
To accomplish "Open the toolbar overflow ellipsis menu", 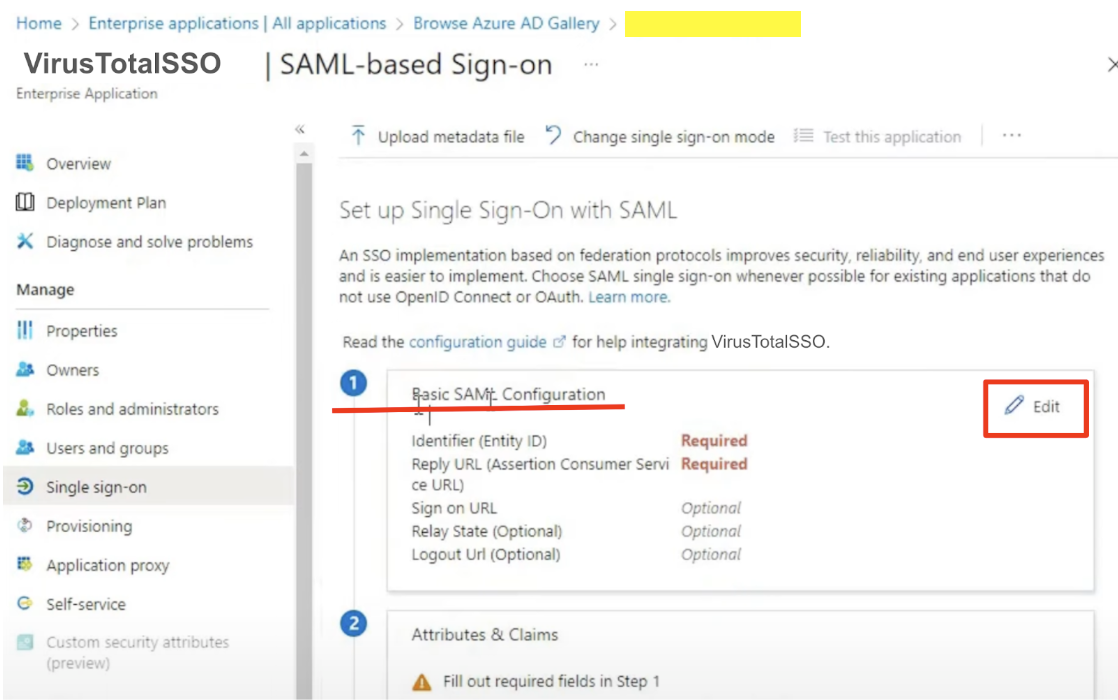I will click(1012, 135).
